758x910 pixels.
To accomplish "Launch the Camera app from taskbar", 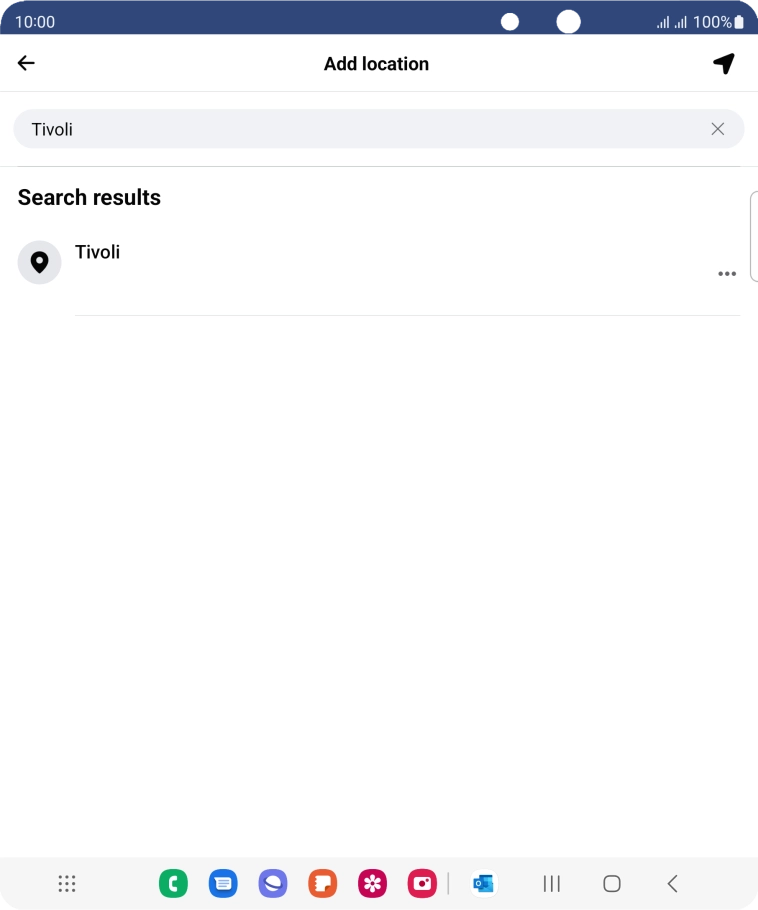I will [423, 884].
